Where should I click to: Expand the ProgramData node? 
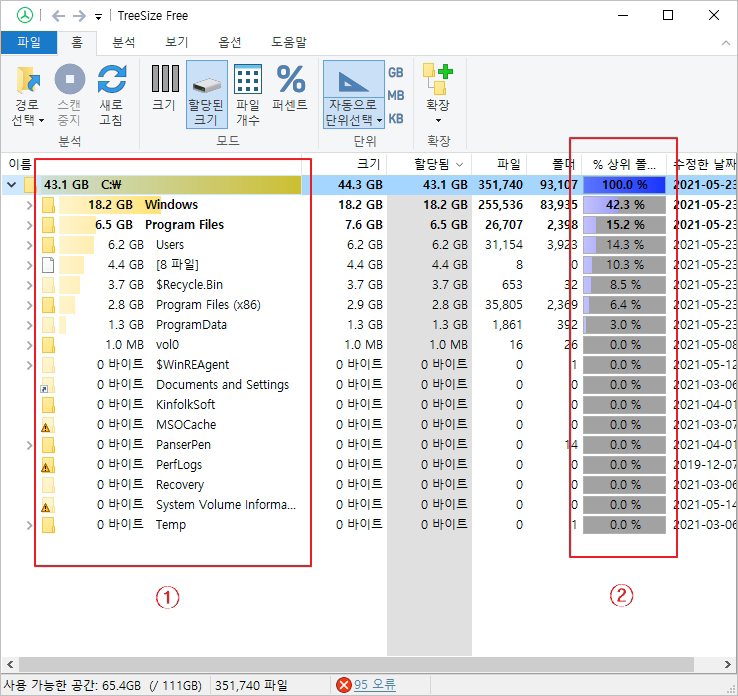29,325
